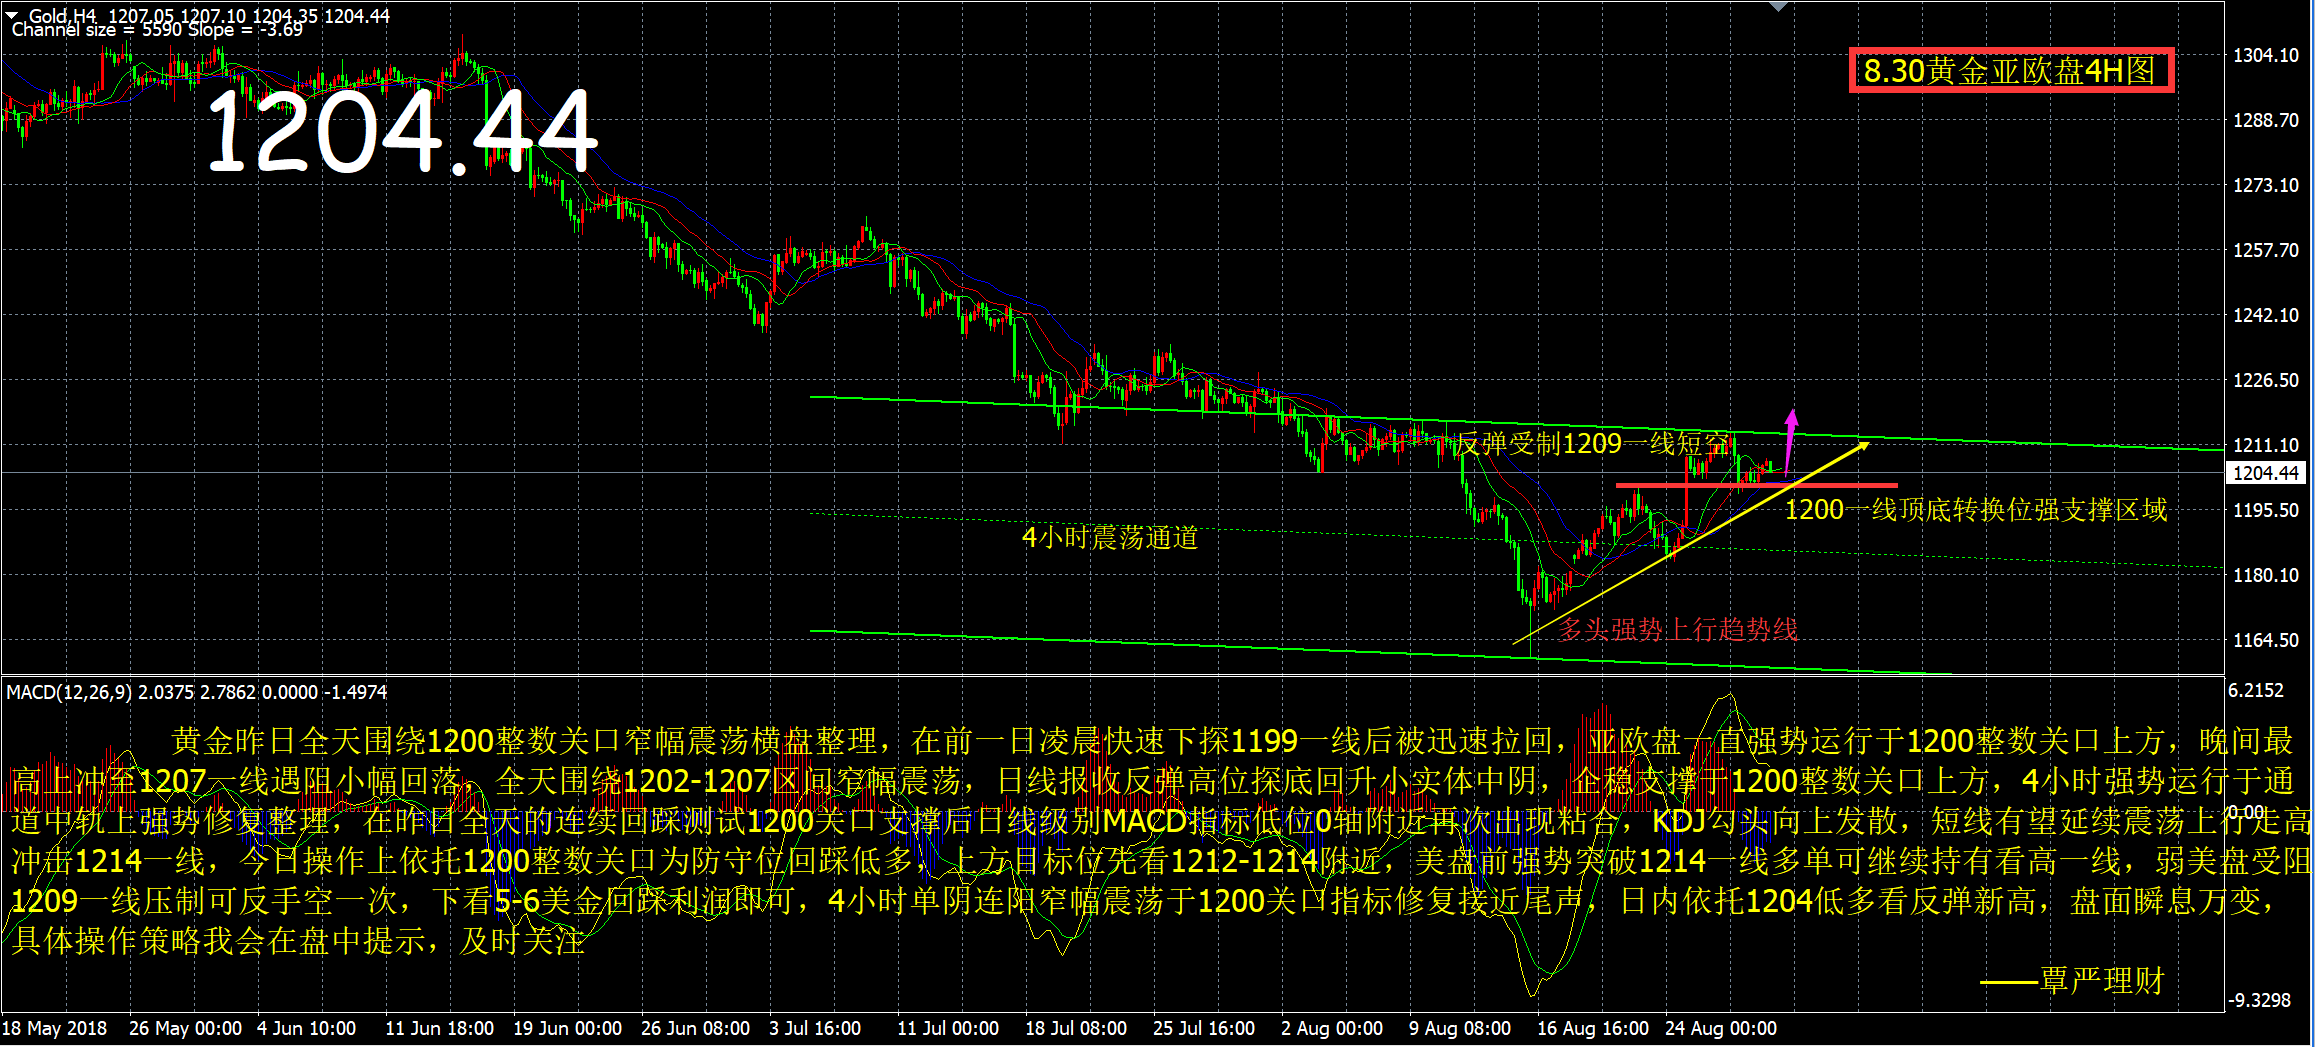2315x1047 pixels.
Task: Click the 9 Aug 08:00 date label
Action: pyautogui.click(x=1460, y=1029)
